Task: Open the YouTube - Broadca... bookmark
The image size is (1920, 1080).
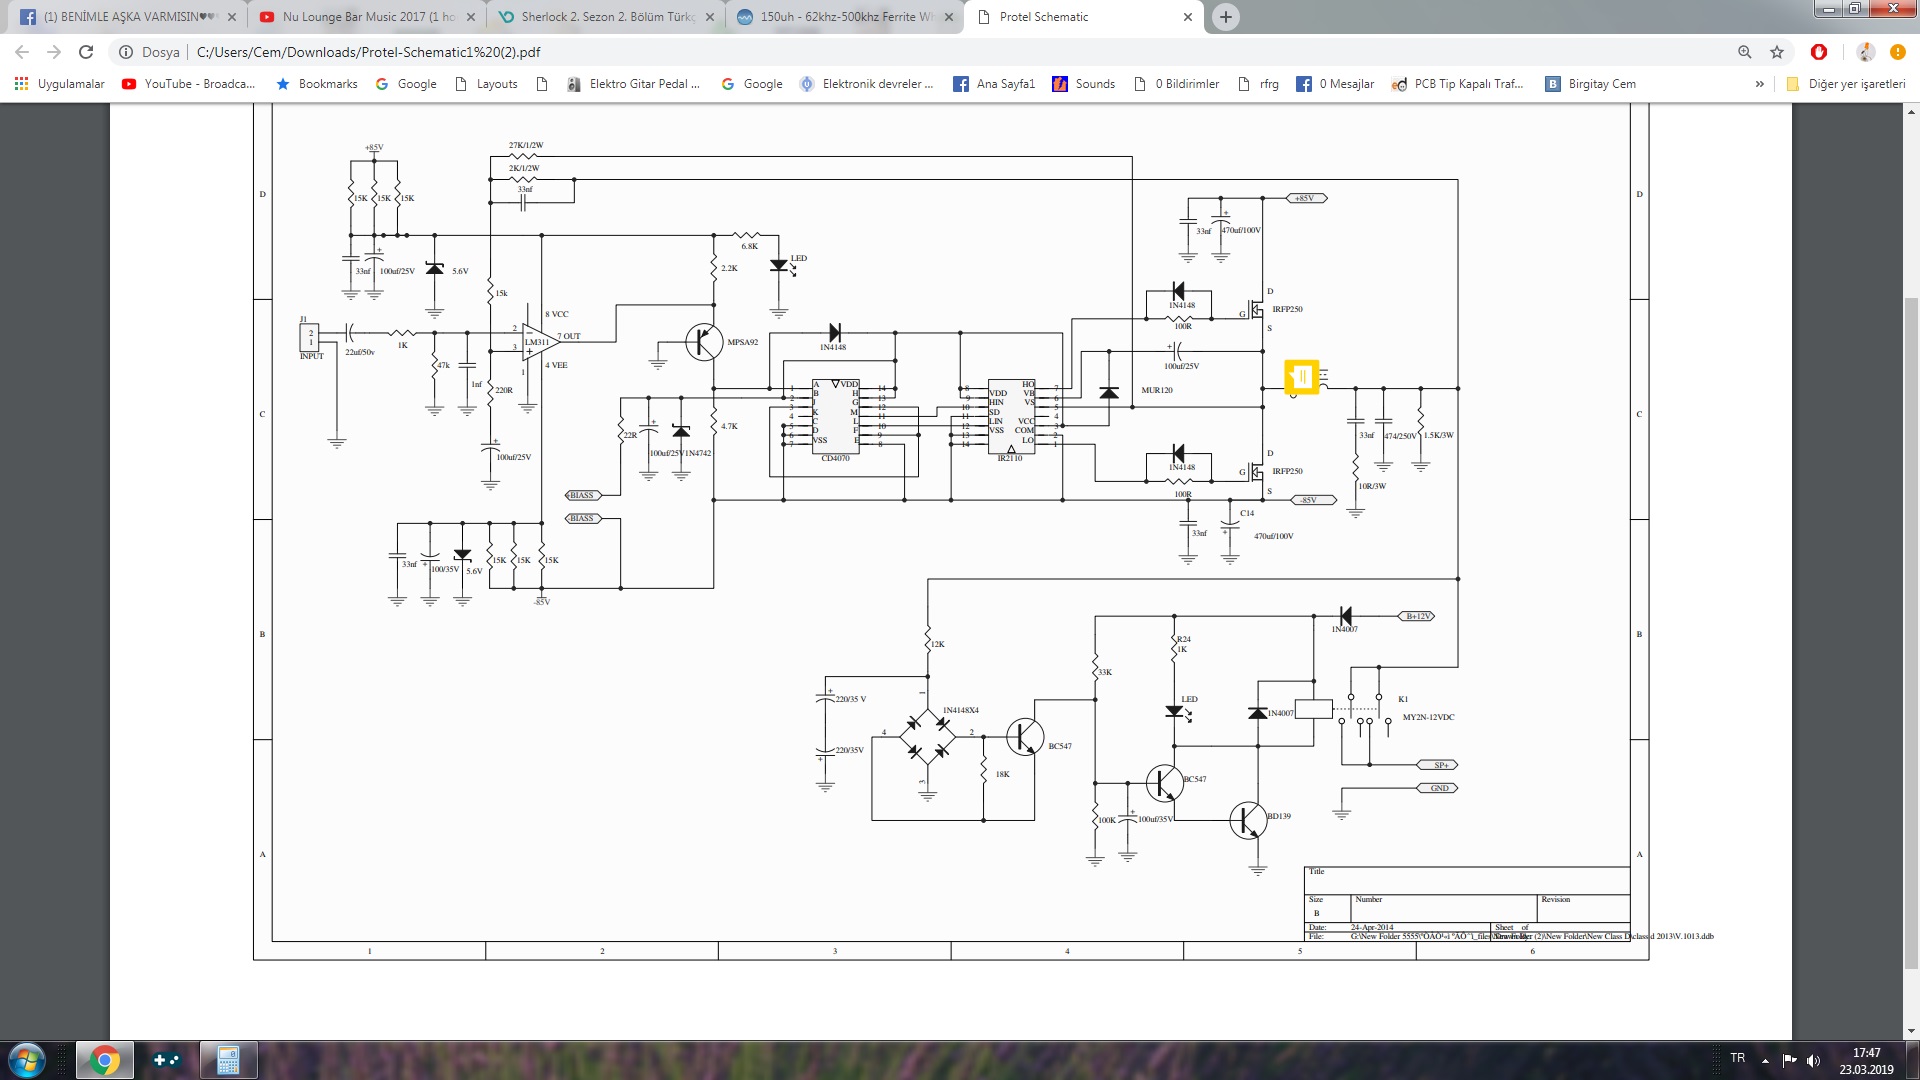Action: pyautogui.click(x=188, y=84)
